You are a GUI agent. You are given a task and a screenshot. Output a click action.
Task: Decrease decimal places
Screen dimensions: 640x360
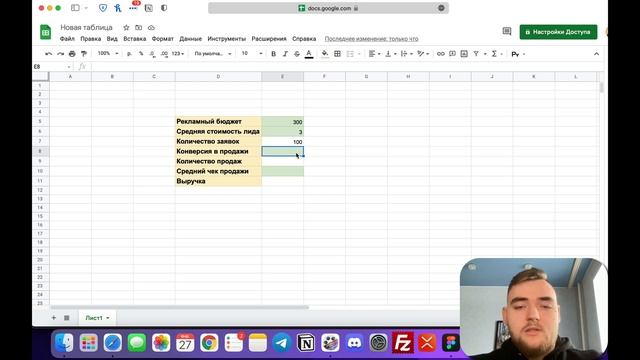click(x=152, y=53)
